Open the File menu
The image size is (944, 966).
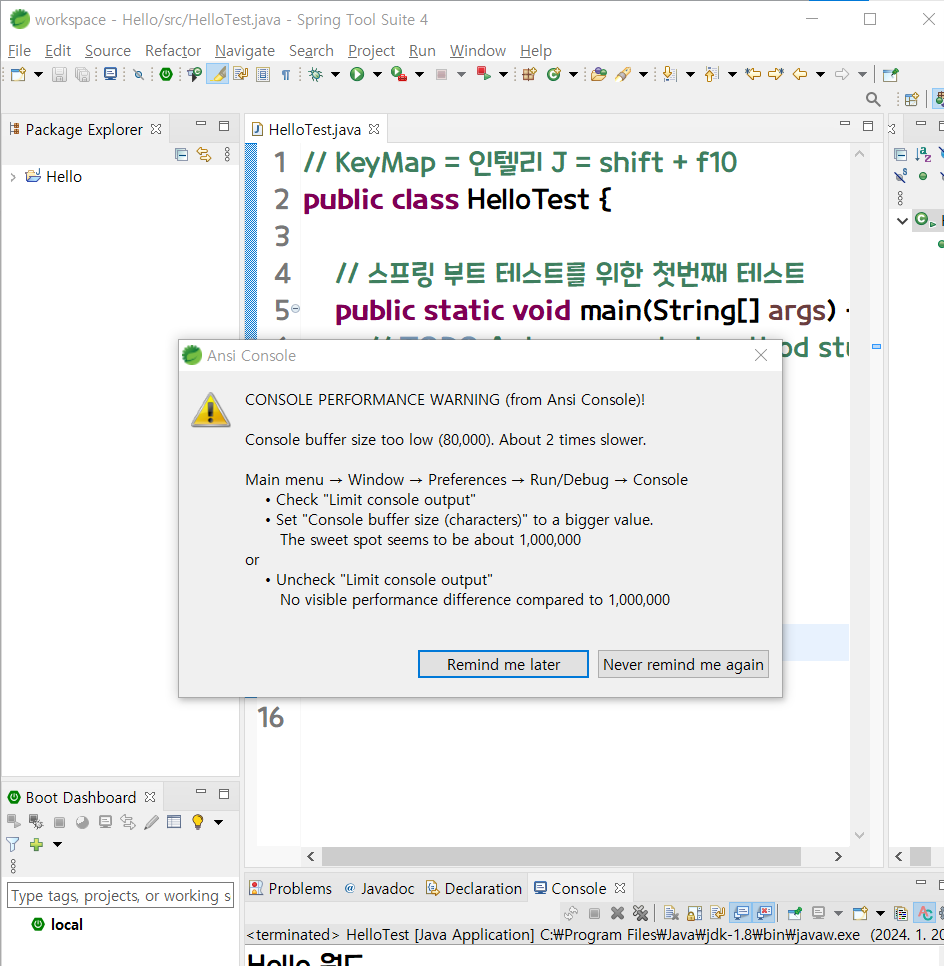19,51
